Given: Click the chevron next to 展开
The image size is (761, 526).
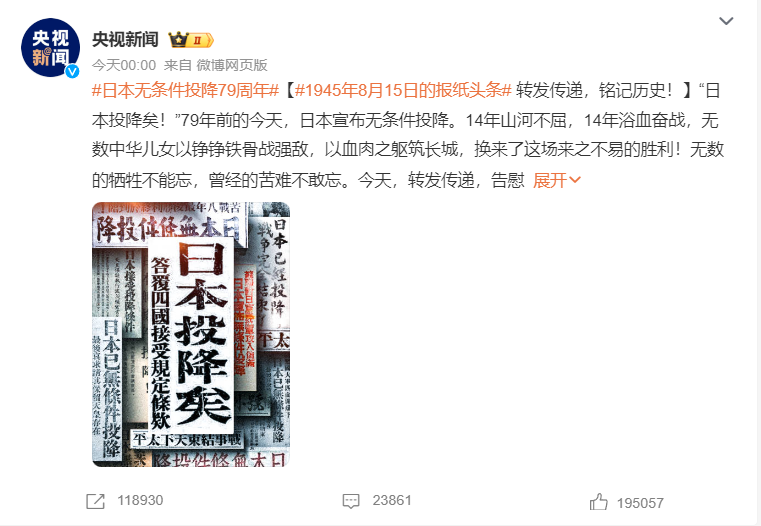Looking at the screenshot, I should click(x=575, y=181).
